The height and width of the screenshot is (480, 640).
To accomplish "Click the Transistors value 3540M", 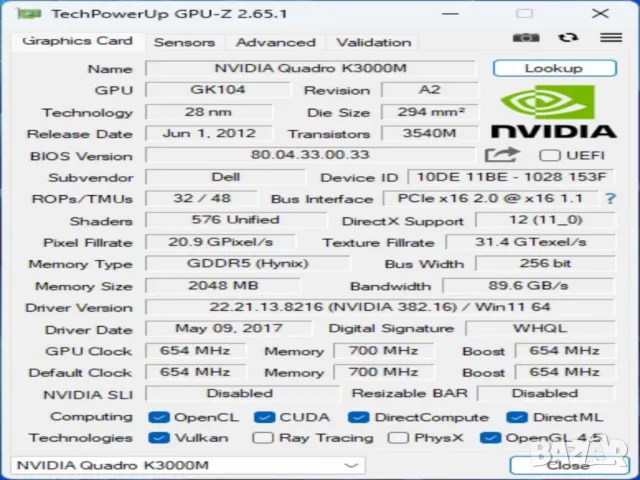I will [430, 133].
